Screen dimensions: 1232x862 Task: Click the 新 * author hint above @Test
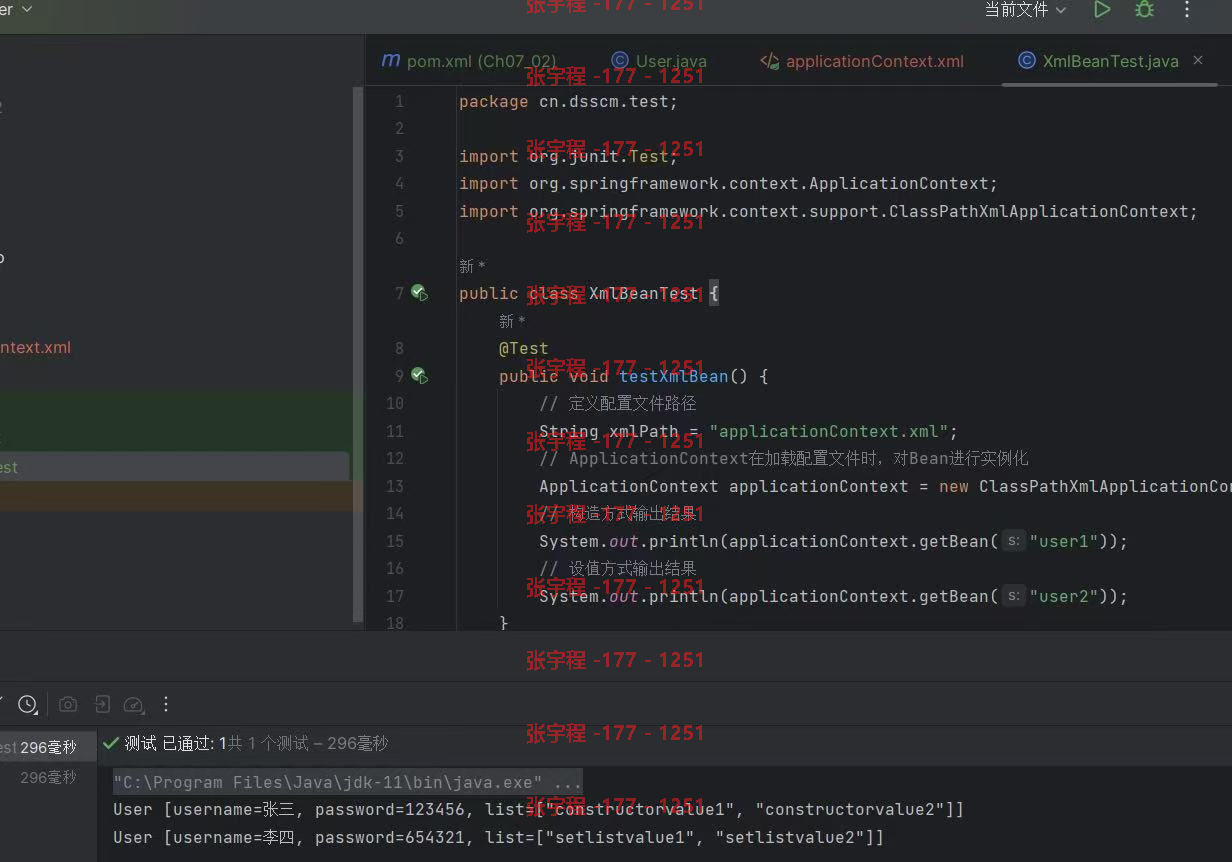coord(513,321)
